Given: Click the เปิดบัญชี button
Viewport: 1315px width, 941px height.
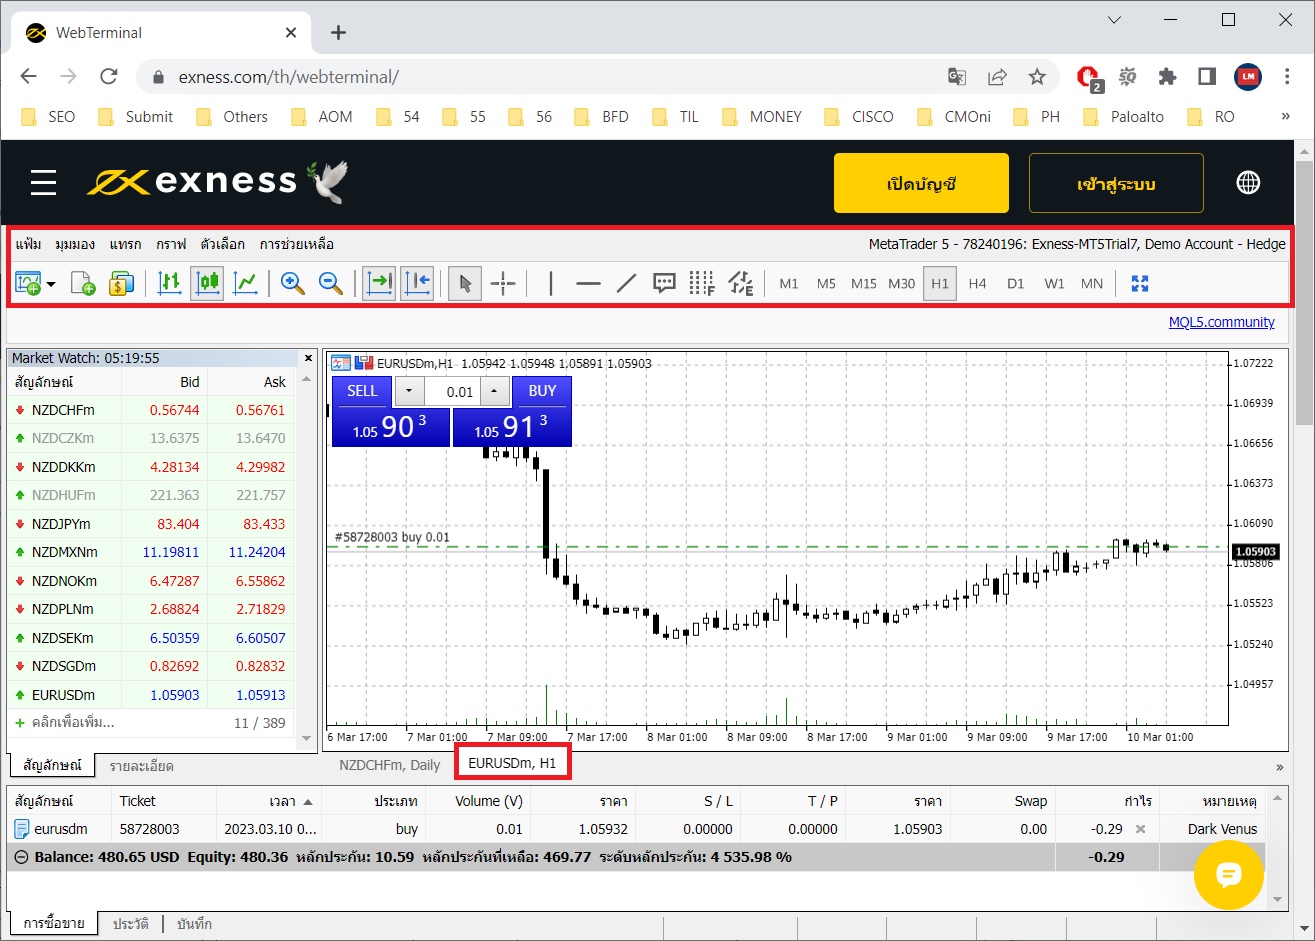Looking at the screenshot, I should [x=921, y=183].
